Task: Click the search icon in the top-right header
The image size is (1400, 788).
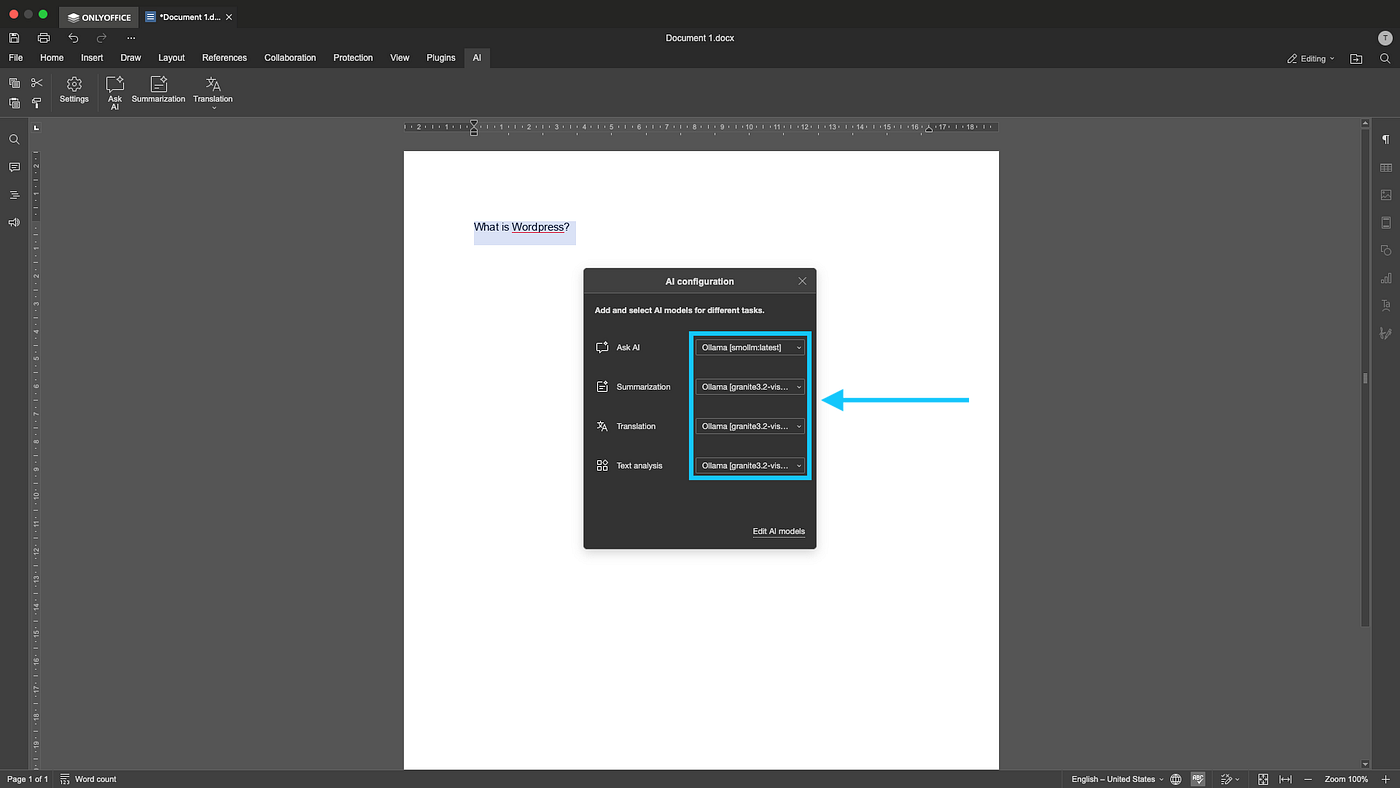Action: click(x=1385, y=59)
